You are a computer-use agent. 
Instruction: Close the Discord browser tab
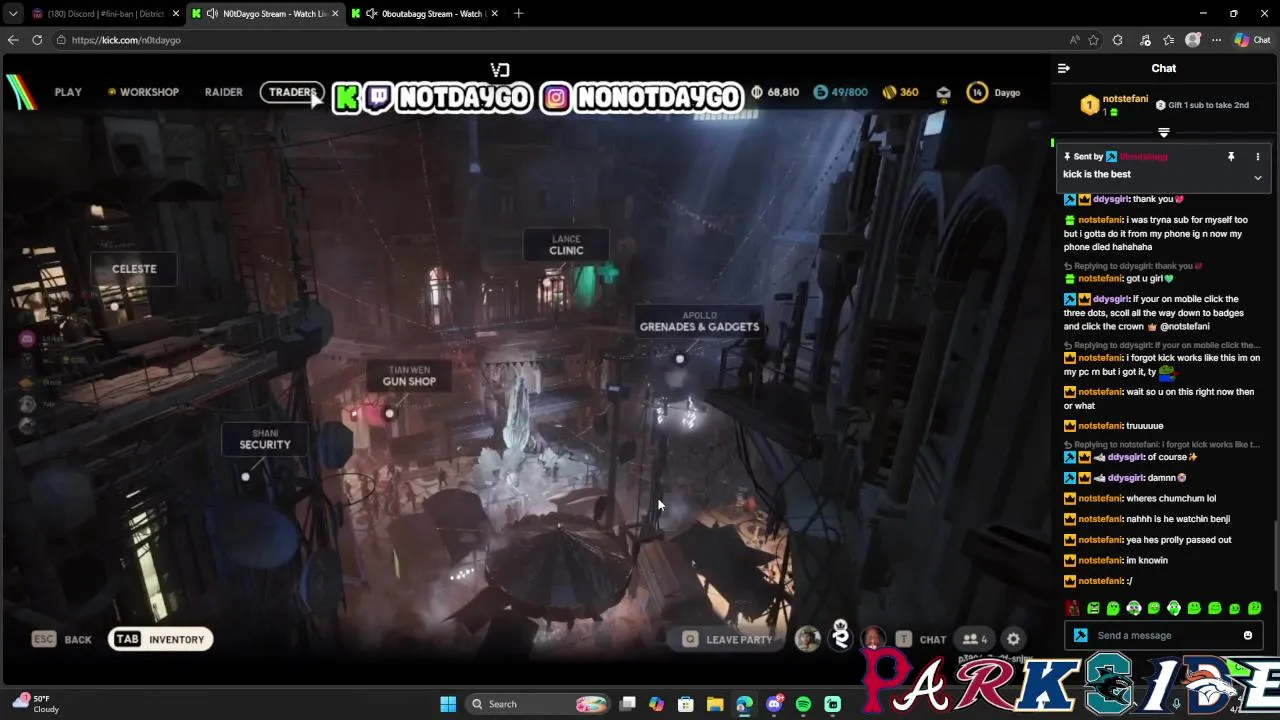point(176,13)
